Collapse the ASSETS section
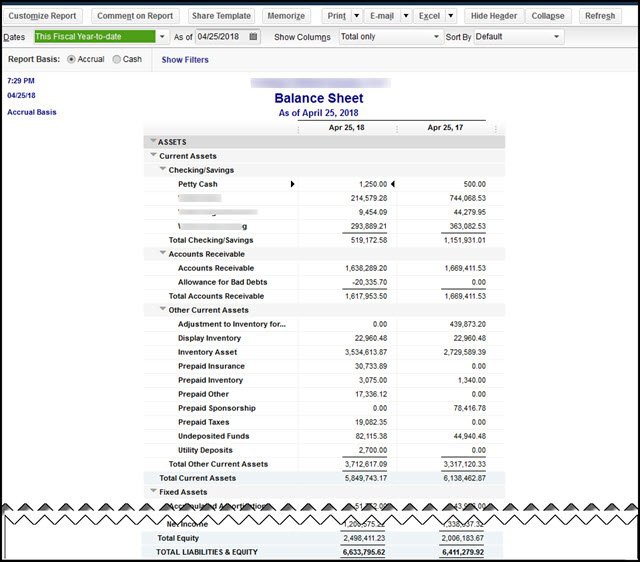The height and width of the screenshot is (562, 640). coord(152,142)
